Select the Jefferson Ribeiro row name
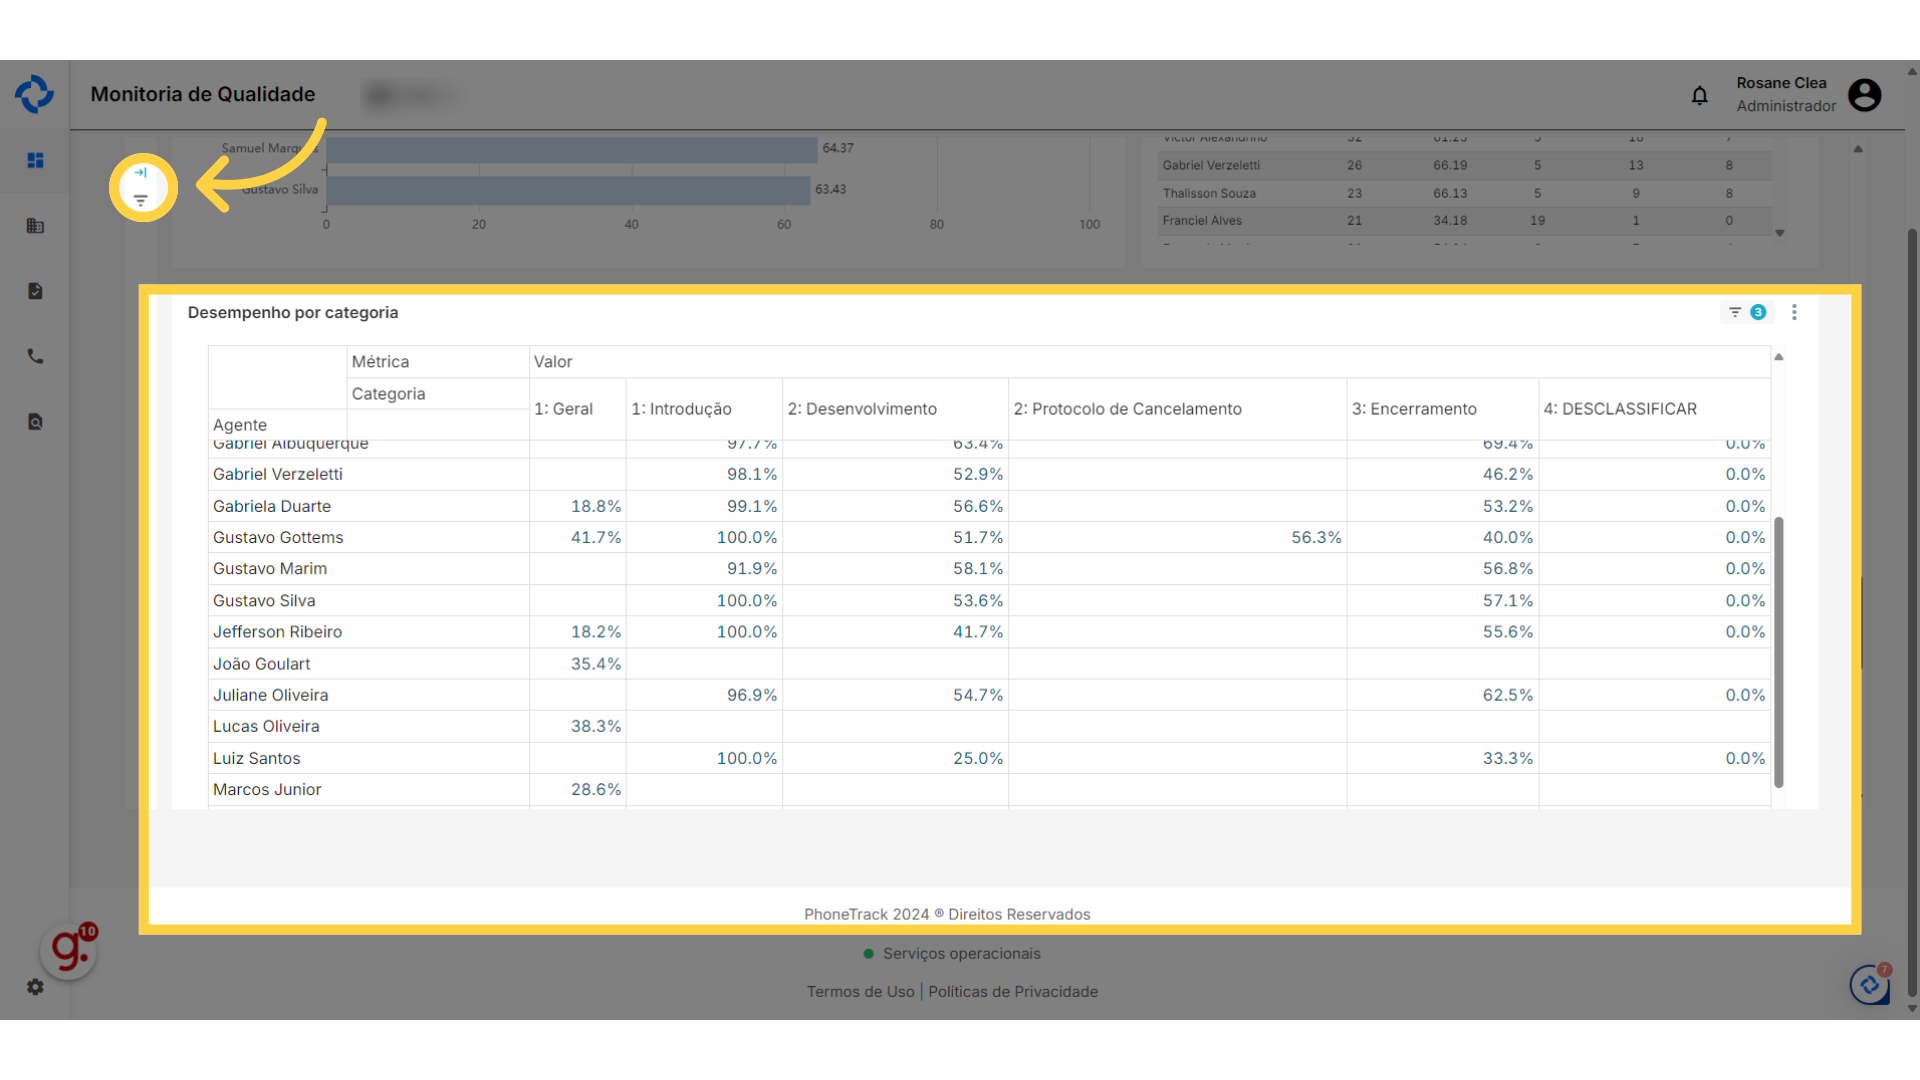 click(x=277, y=631)
